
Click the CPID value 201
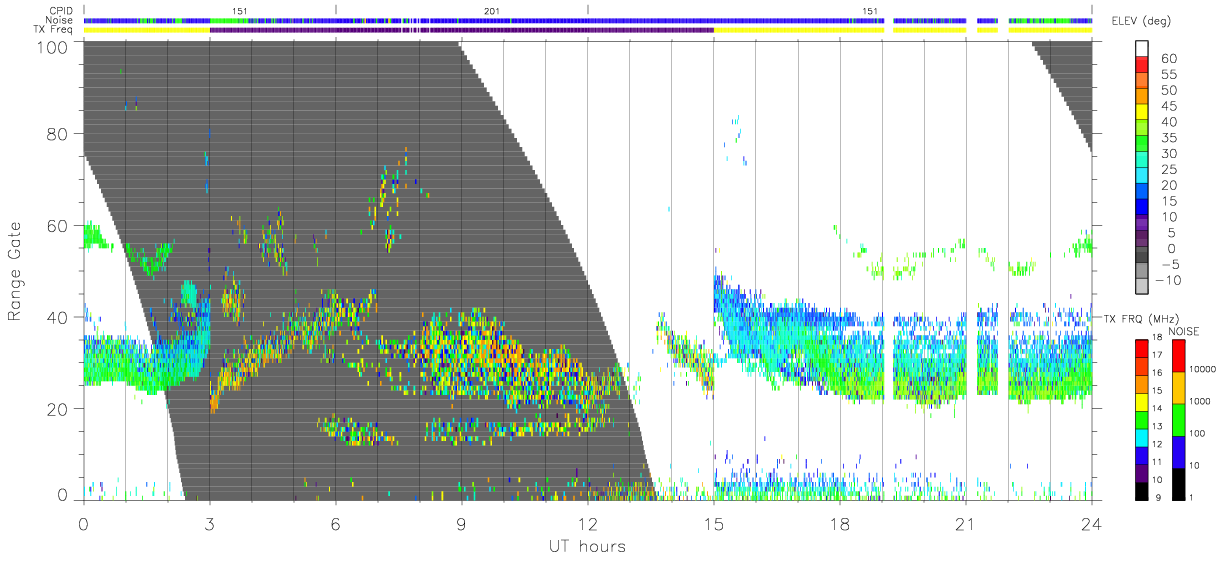492,10
